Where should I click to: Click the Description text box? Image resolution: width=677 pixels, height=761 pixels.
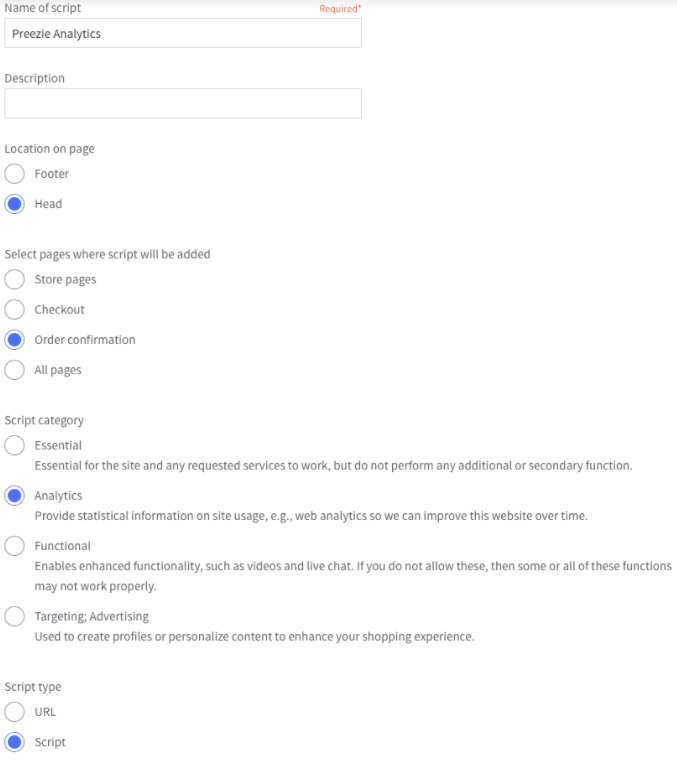183,103
